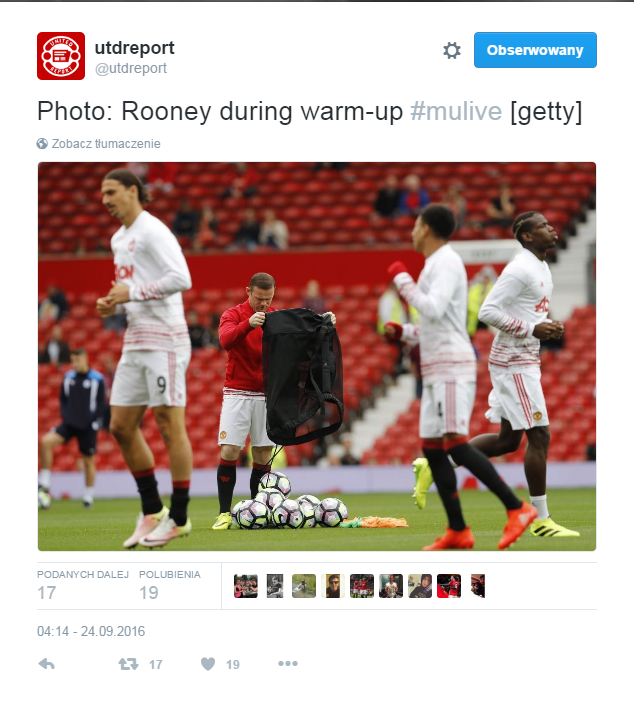Viewport: 634px width, 702px height.
Task: Open the last partially visible liker avatar
Action: click(478, 586)
